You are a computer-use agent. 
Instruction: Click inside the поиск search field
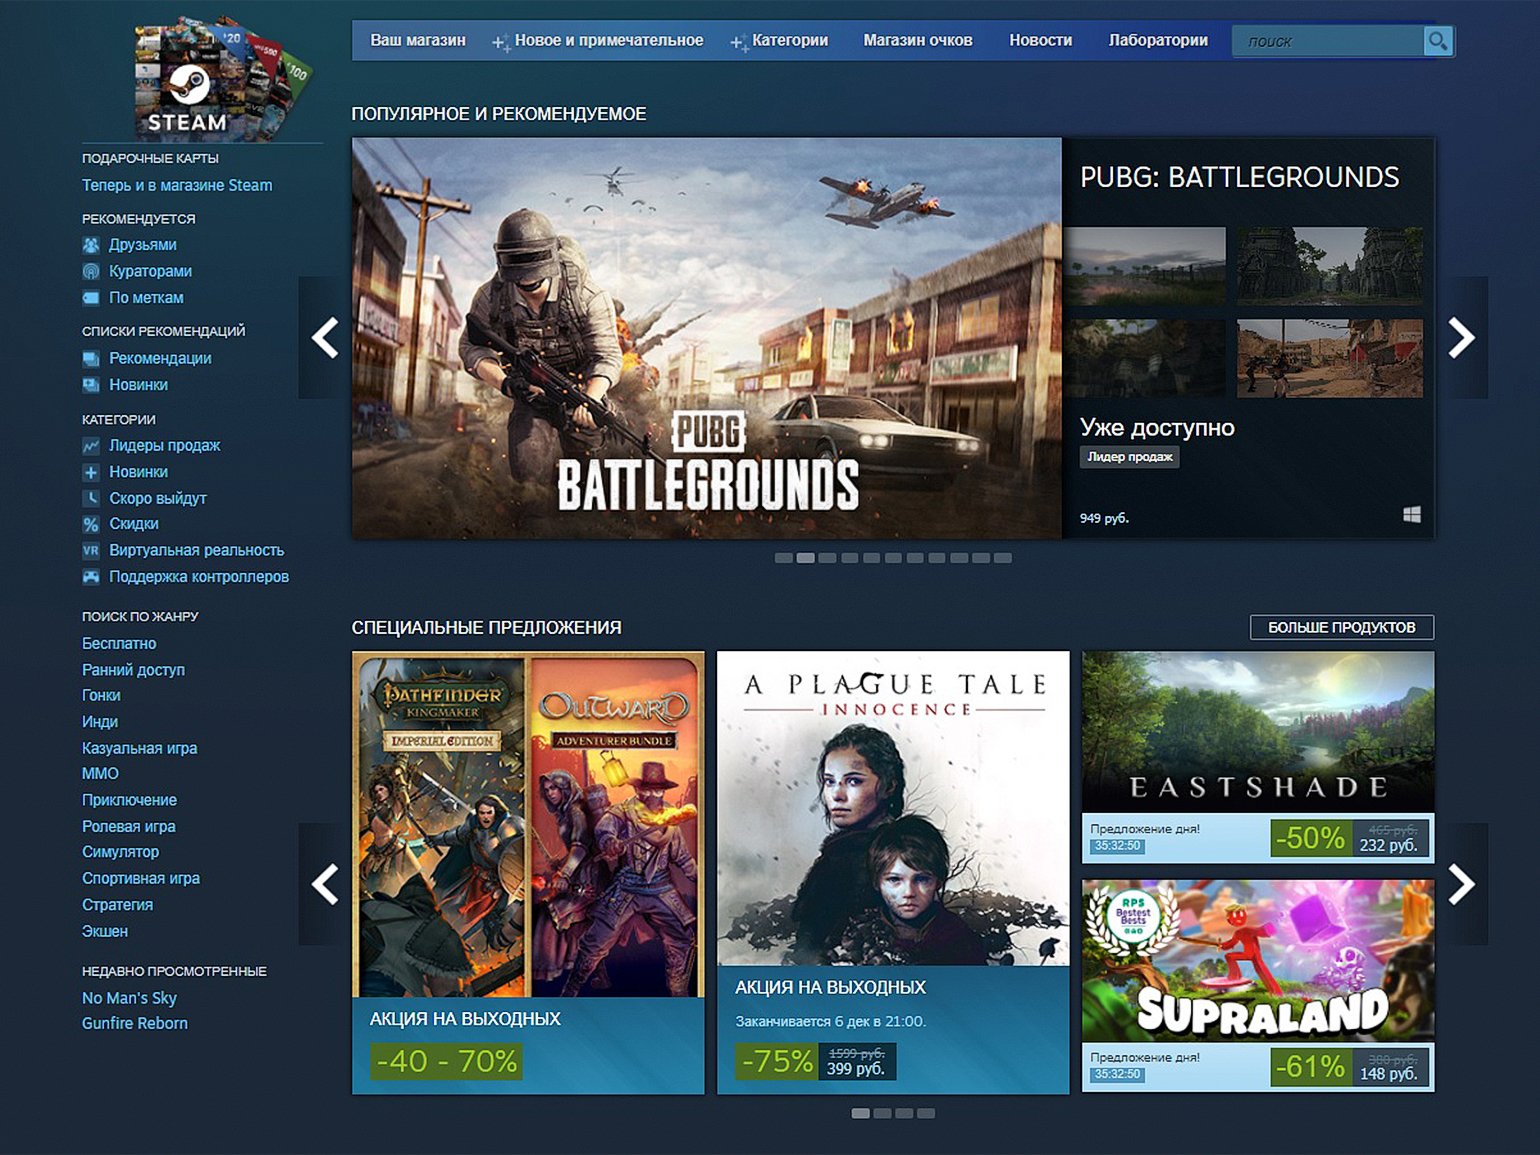coord(1325,41)
